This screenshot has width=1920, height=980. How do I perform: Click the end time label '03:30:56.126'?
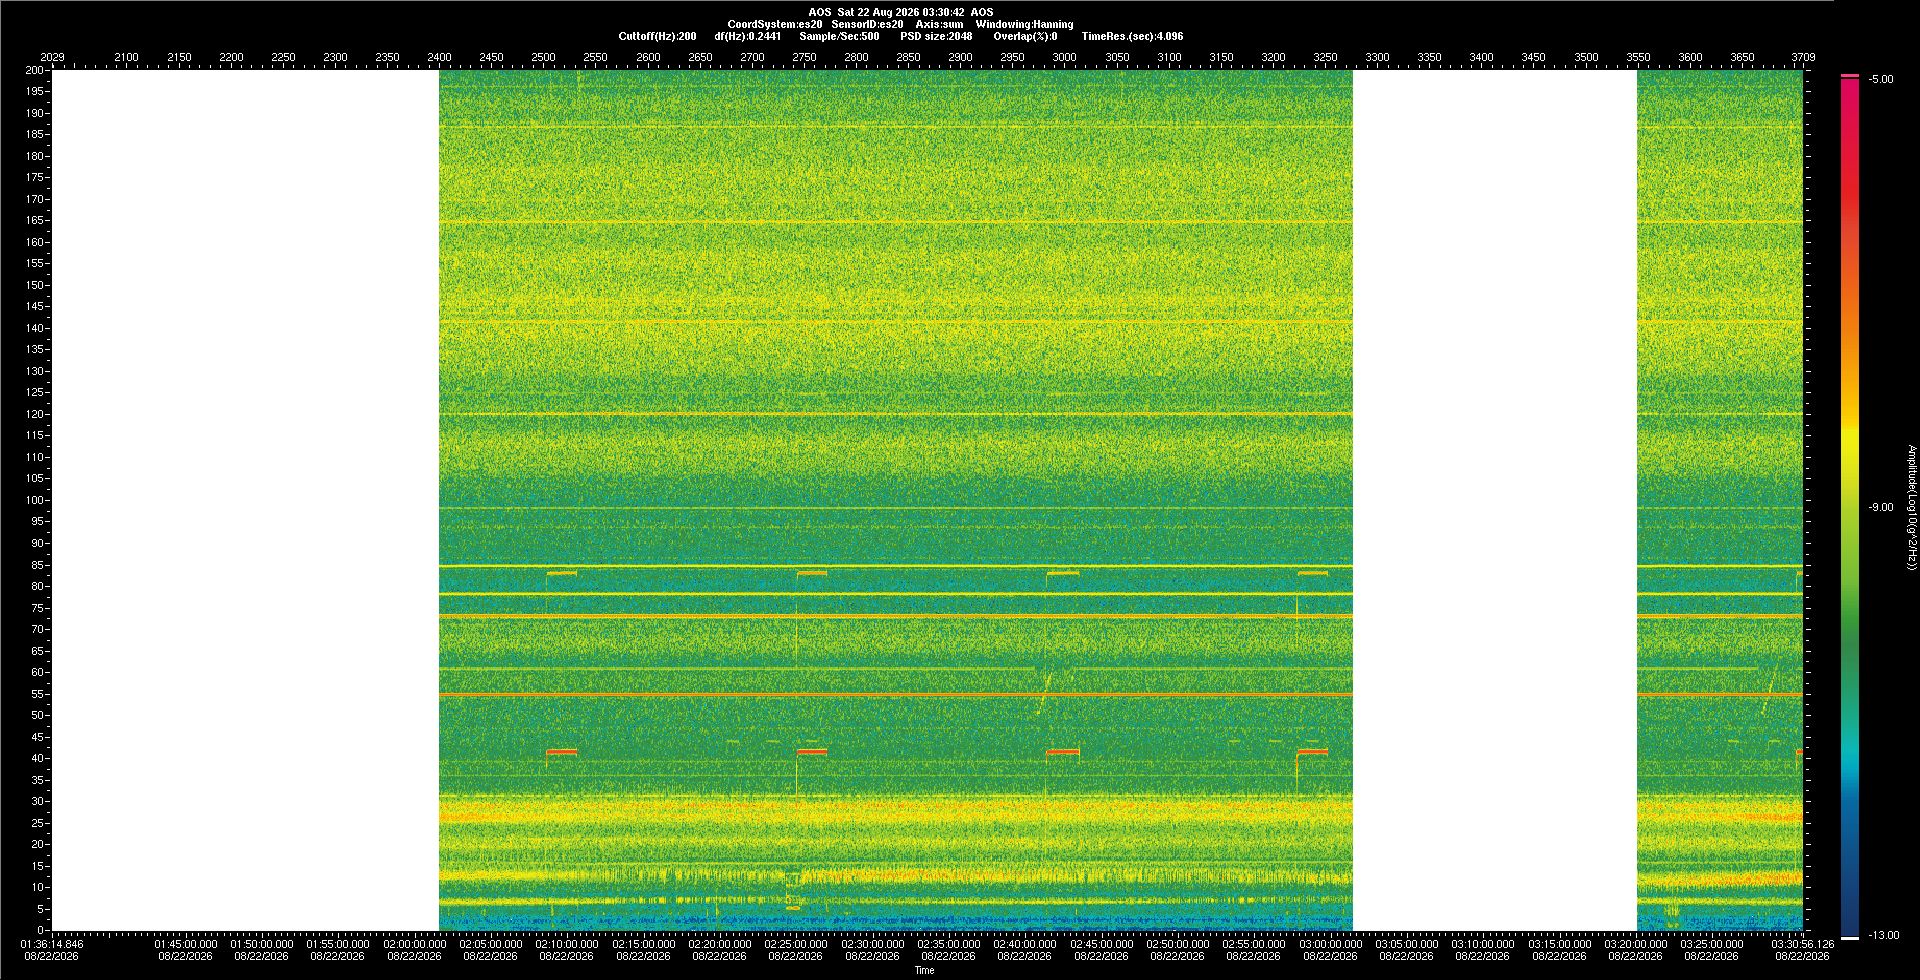tap(1803, 943)
